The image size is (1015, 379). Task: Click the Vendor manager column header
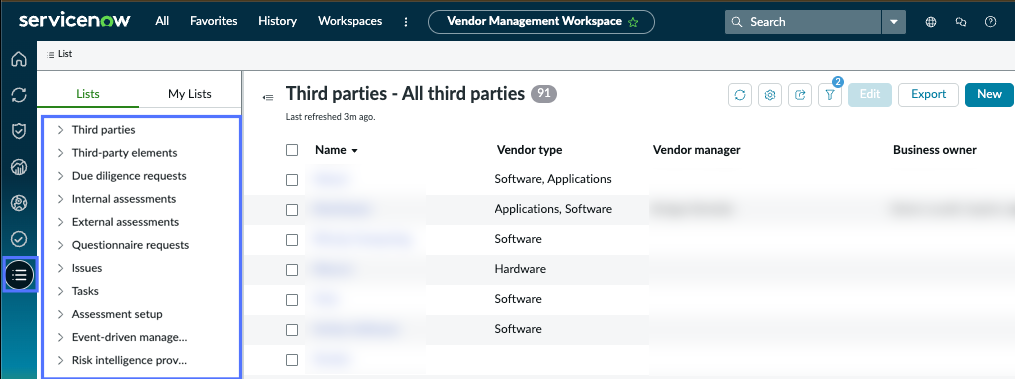[x=697, y=150]
